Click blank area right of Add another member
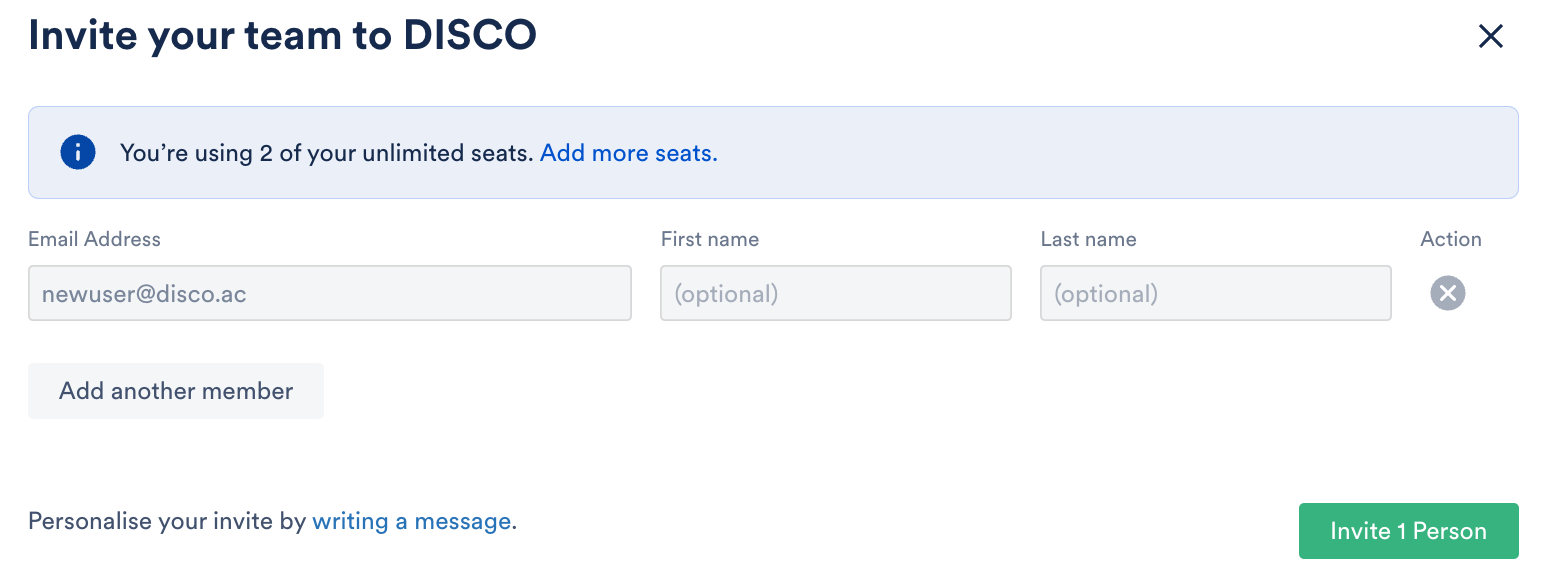Image resolution: width=1542 pixels, height=577 pixels. click(x=800, y=391)
